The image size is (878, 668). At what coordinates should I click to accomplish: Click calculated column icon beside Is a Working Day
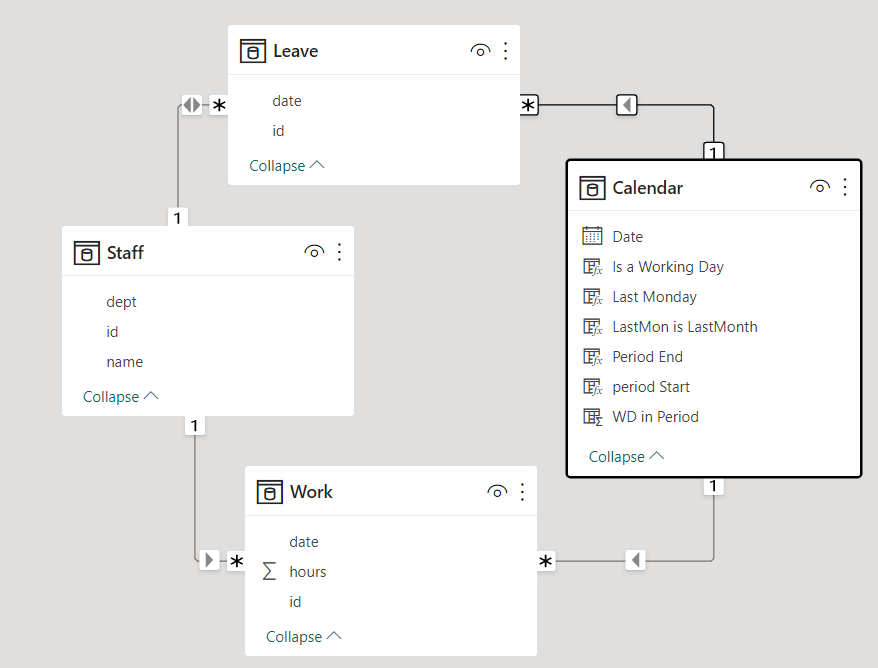tap(592, 267)
